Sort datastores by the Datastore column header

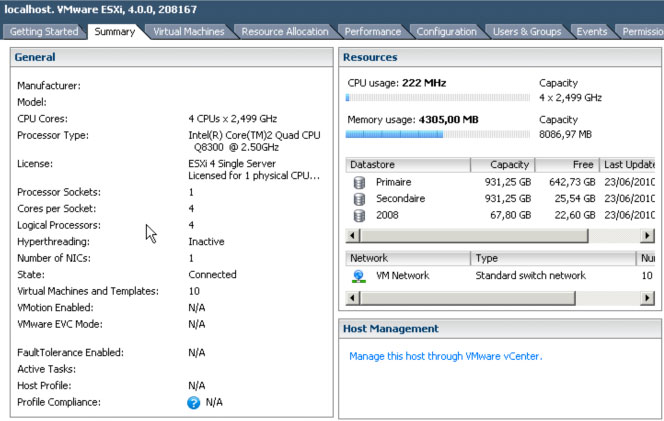coord(408,165)
